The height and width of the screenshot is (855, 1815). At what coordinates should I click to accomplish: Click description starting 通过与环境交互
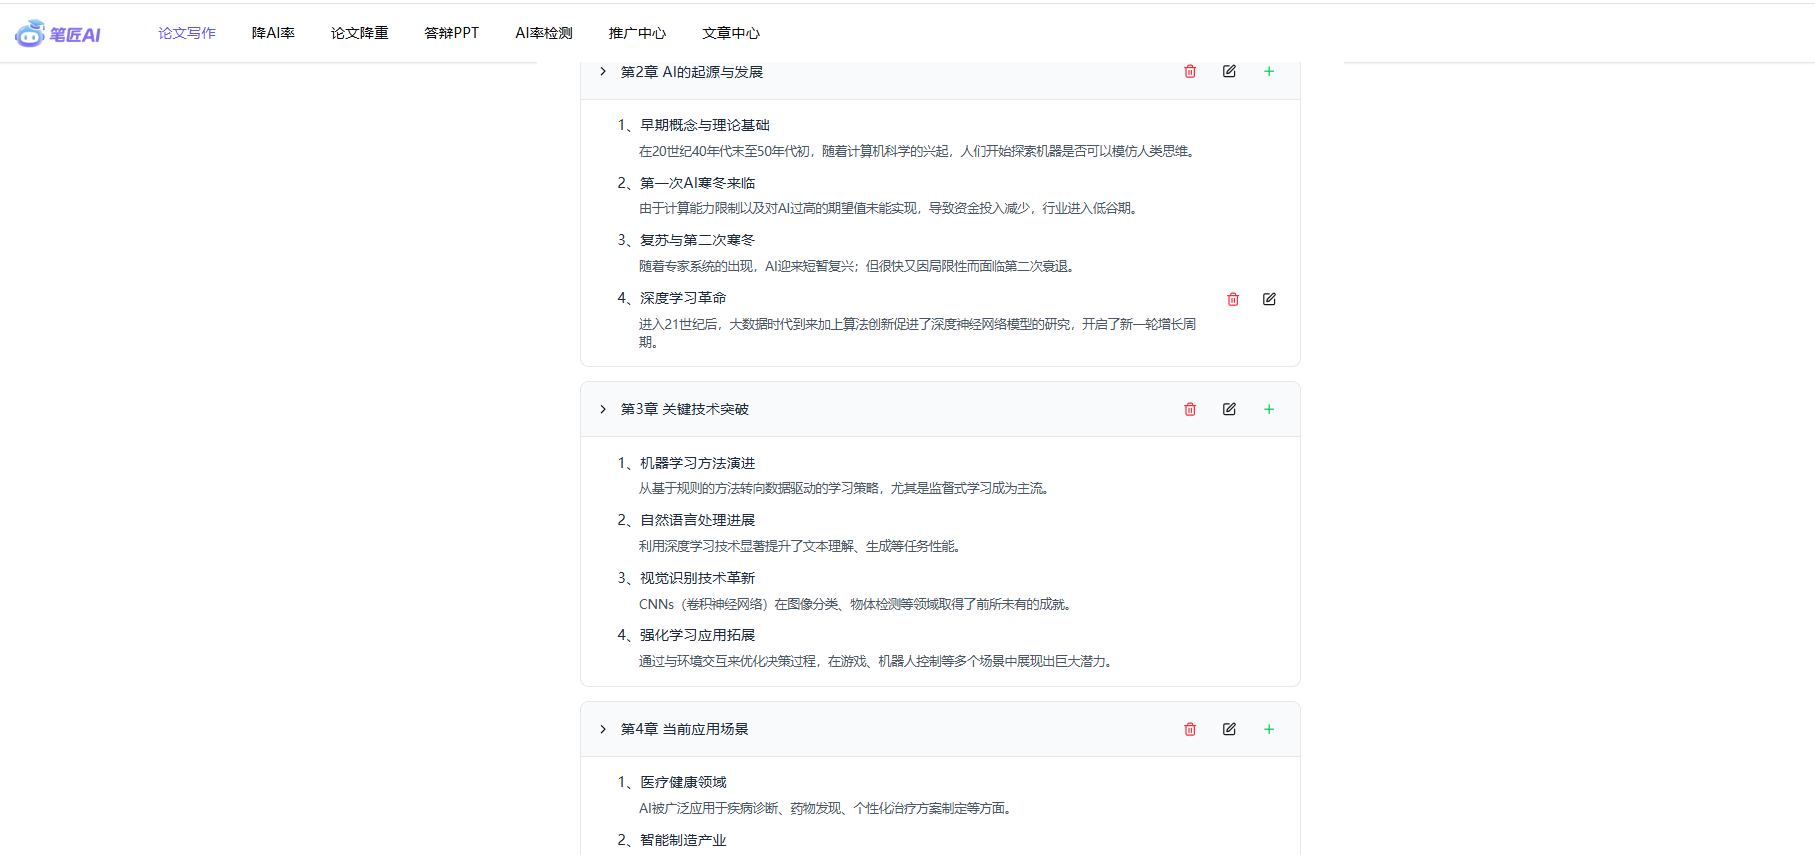click(877, 661)
